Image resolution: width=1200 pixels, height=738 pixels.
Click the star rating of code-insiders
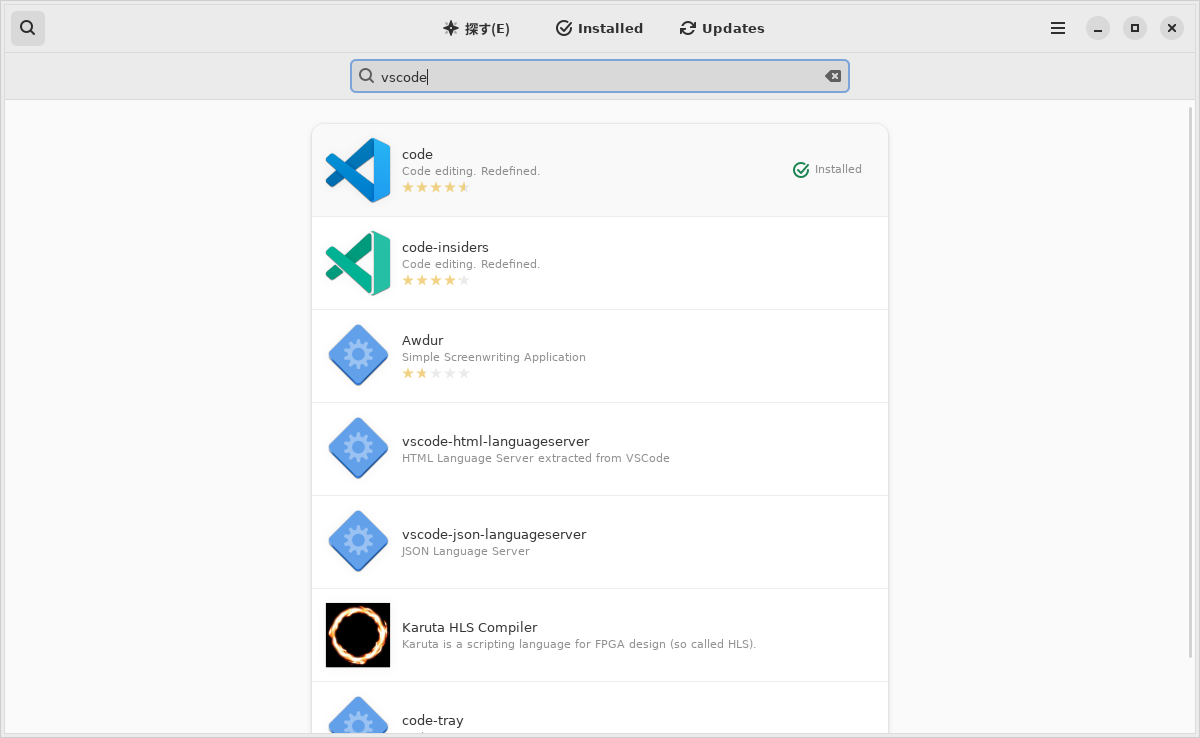(x=436, y=280)
